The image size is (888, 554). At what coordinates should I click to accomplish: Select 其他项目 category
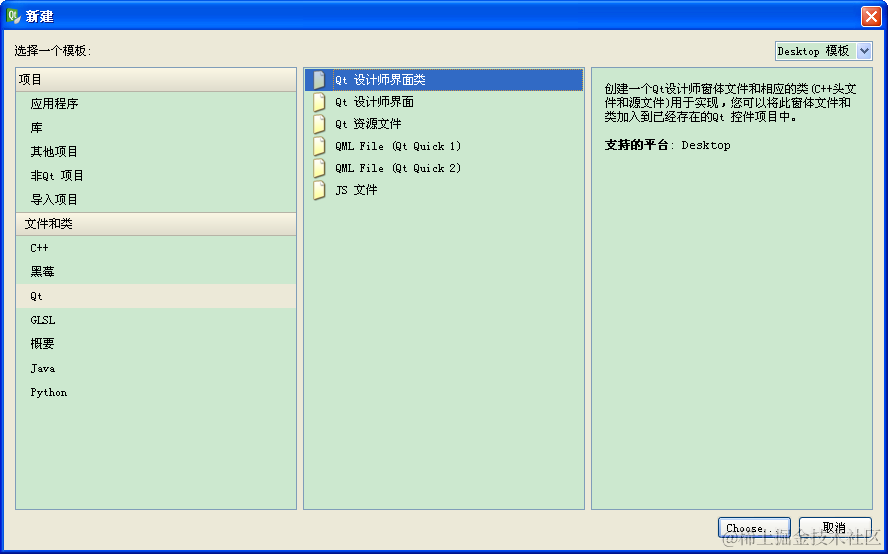pyautogui.click(x=156, y=151)
